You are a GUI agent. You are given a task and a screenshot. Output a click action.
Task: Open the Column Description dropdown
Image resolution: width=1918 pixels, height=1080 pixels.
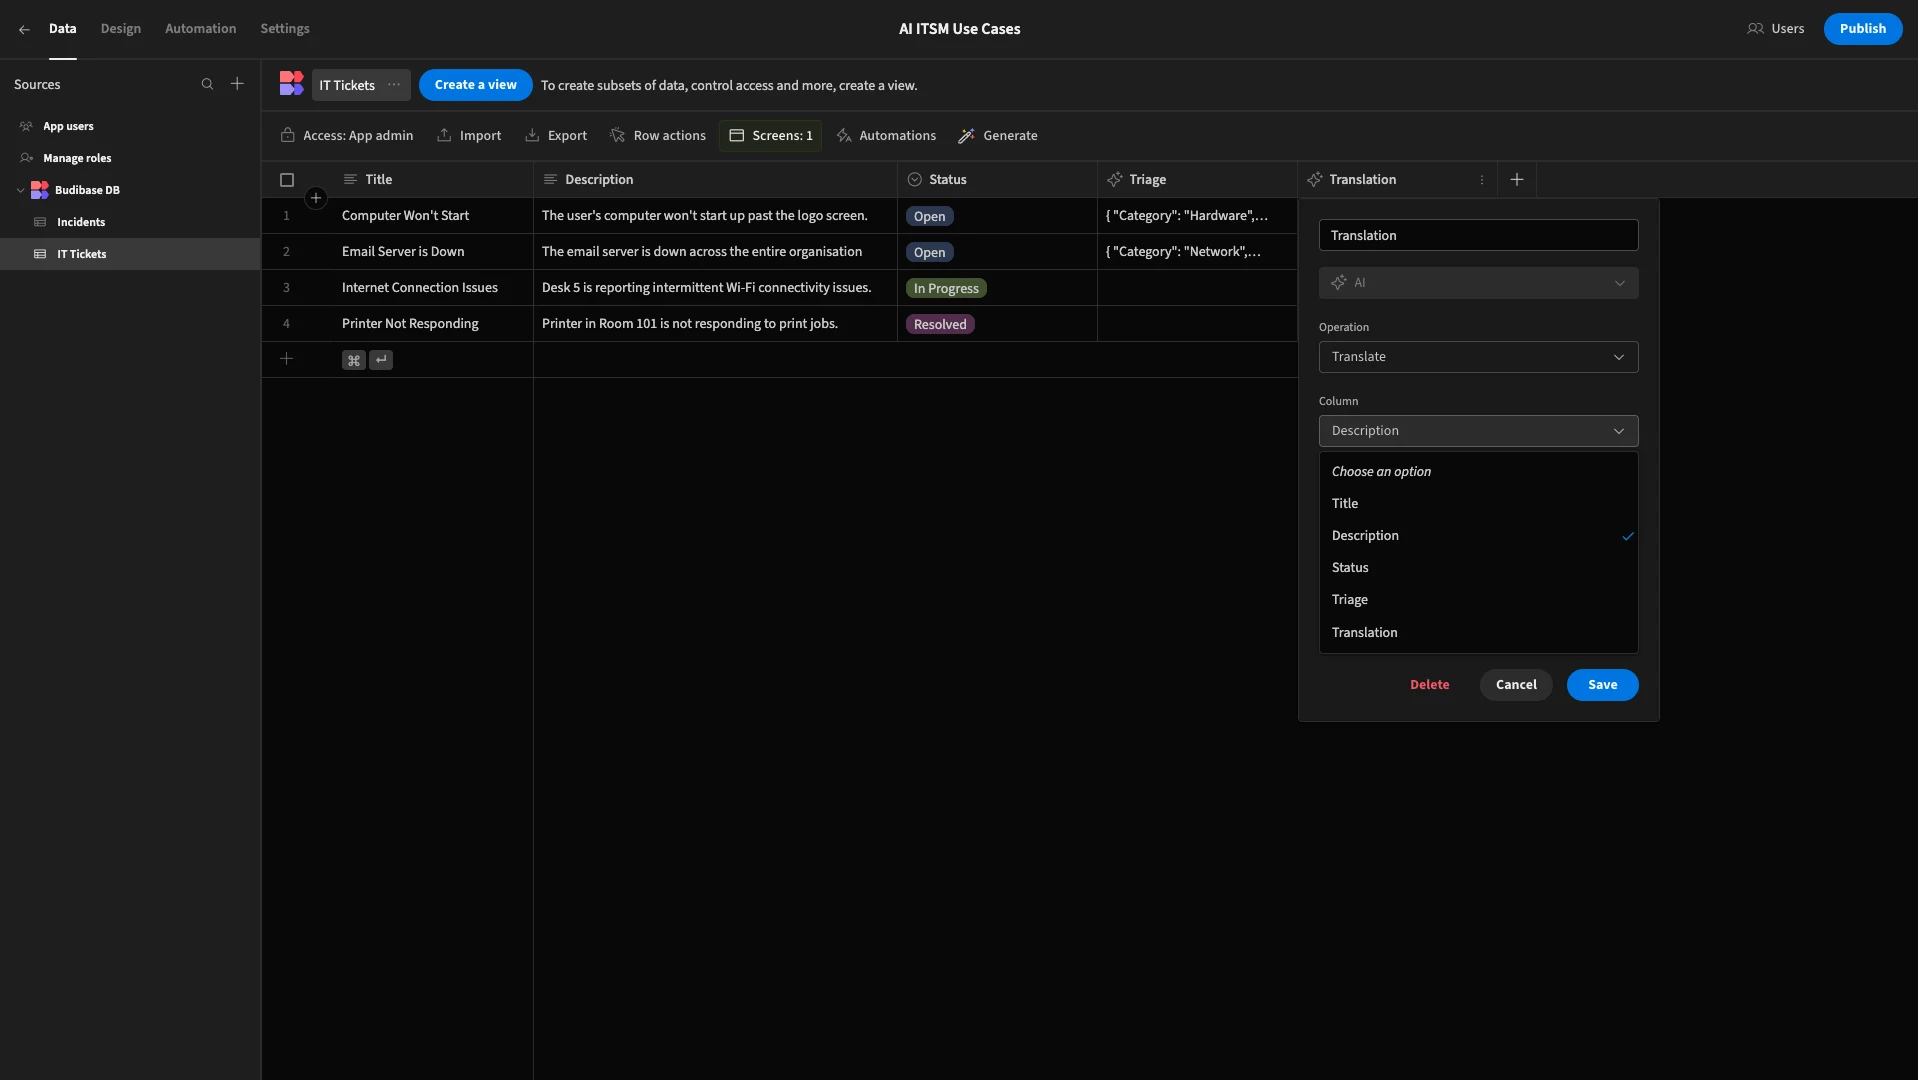tap(1478, 431)
